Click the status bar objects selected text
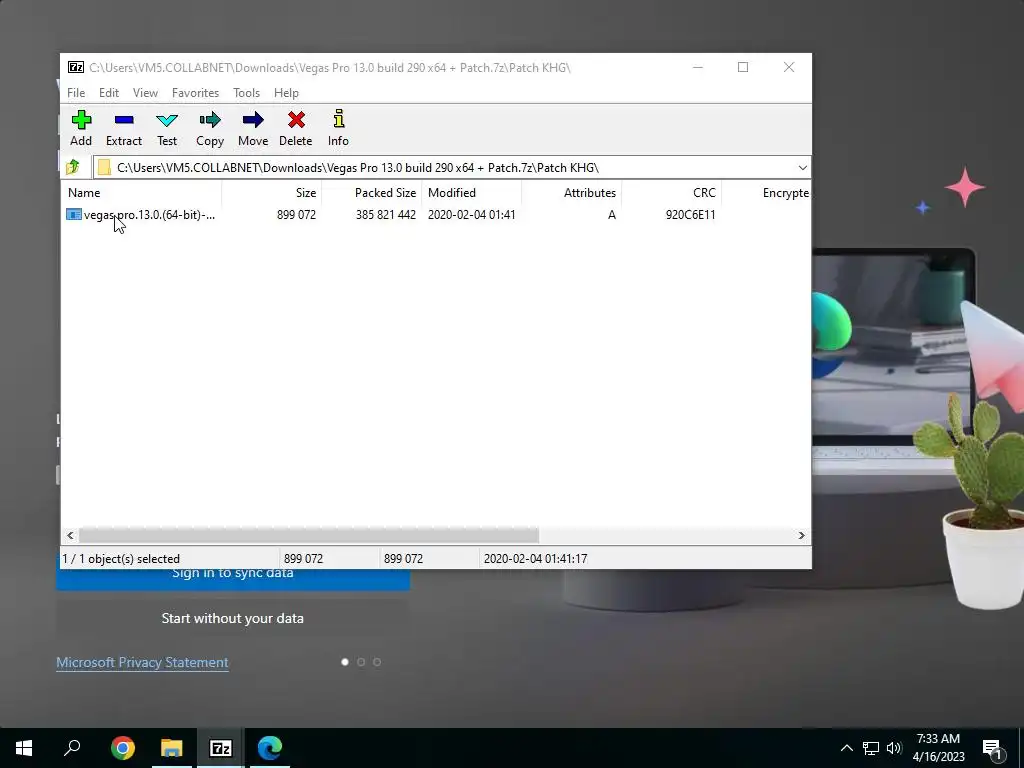 pos(121,558)
